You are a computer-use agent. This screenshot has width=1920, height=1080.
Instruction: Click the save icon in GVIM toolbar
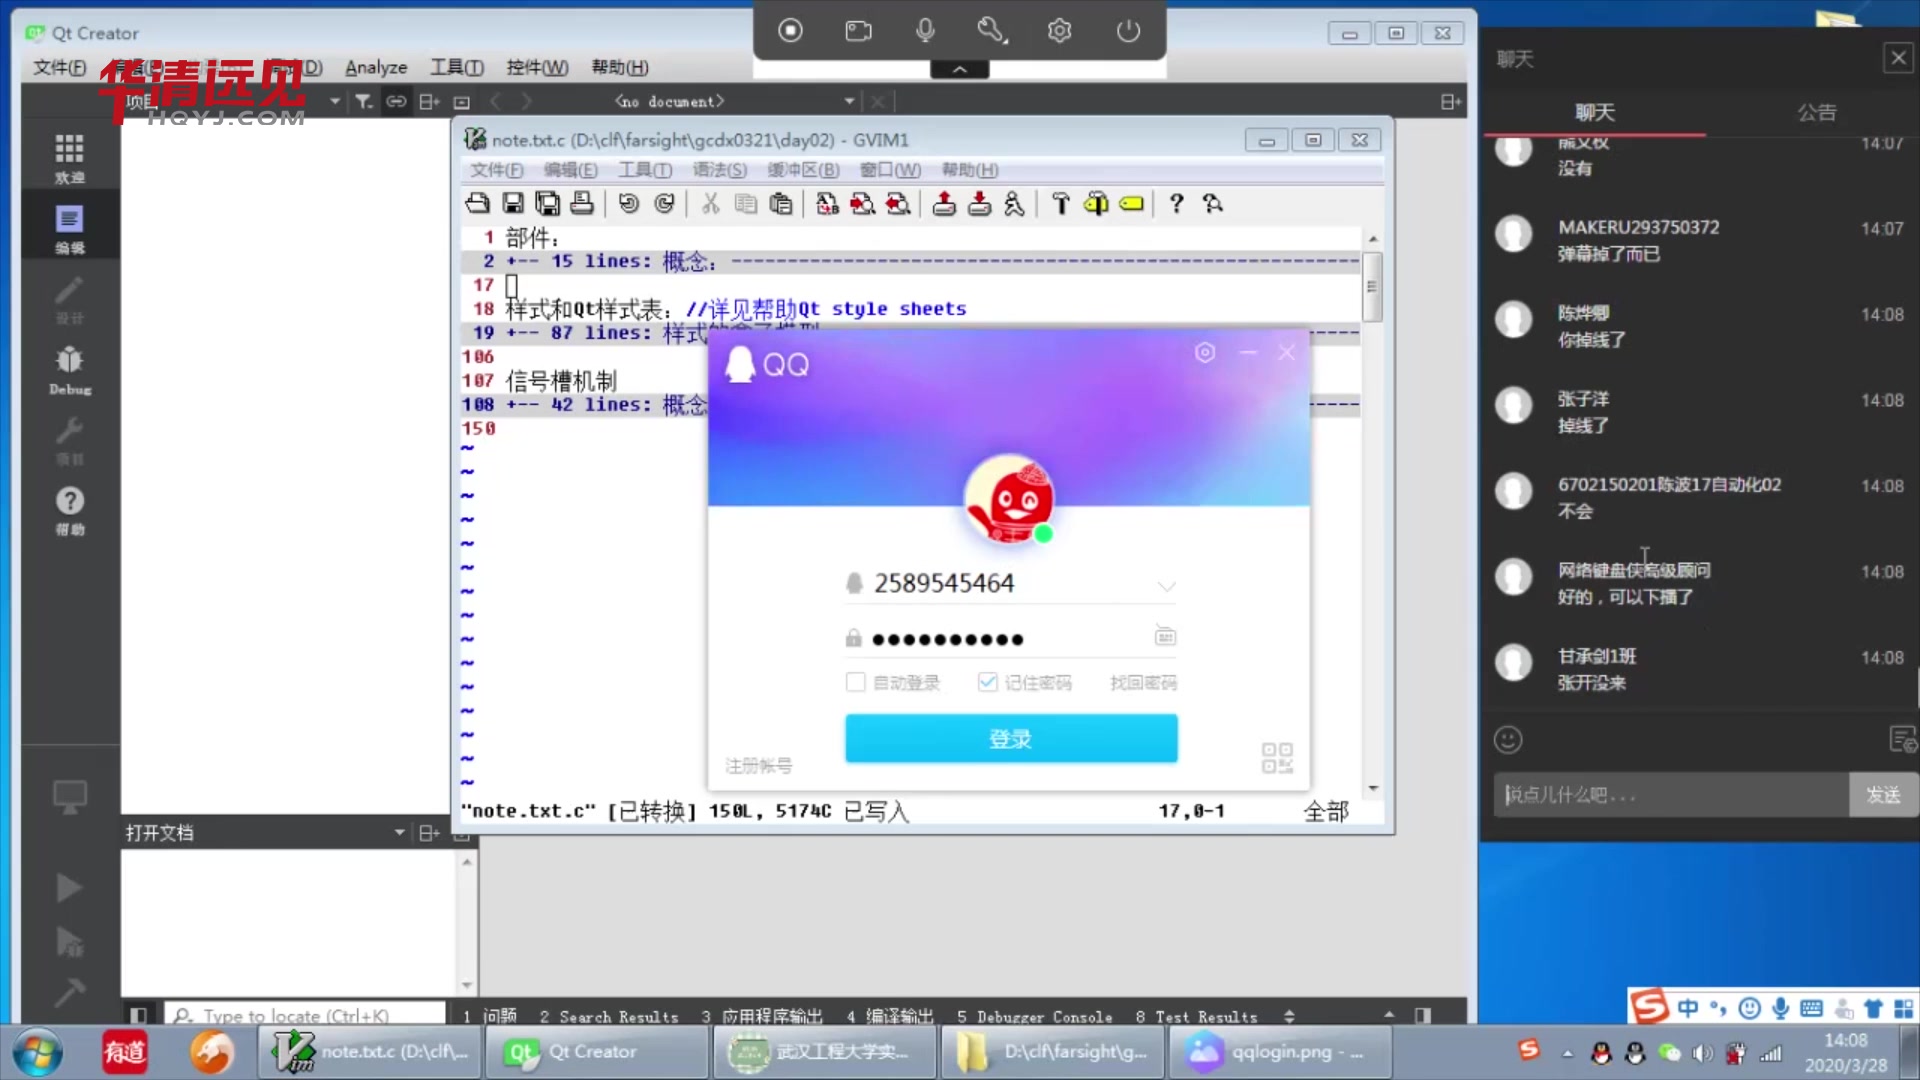513,204
